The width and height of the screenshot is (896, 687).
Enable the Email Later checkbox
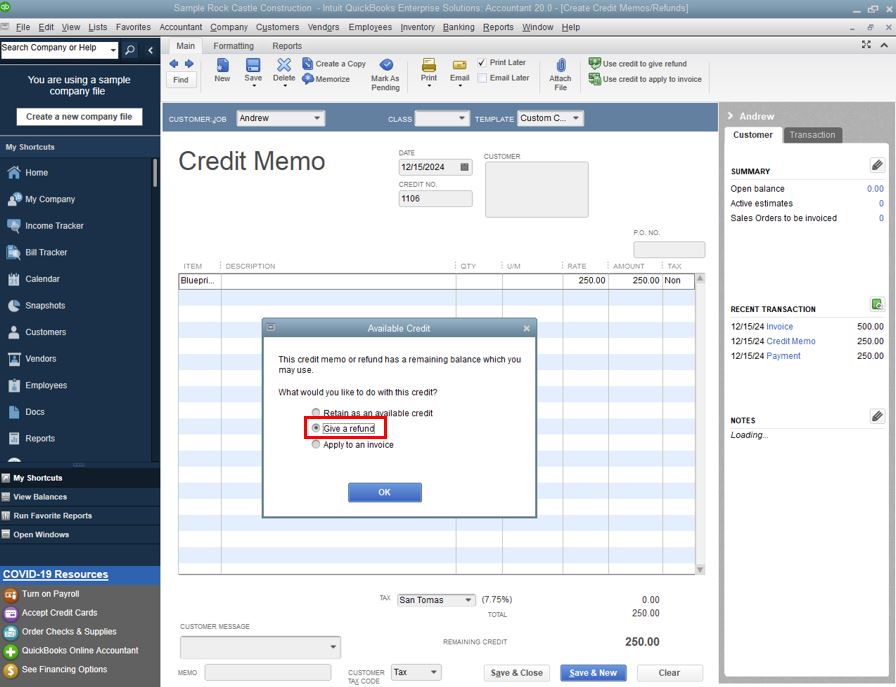pos(483,78)
